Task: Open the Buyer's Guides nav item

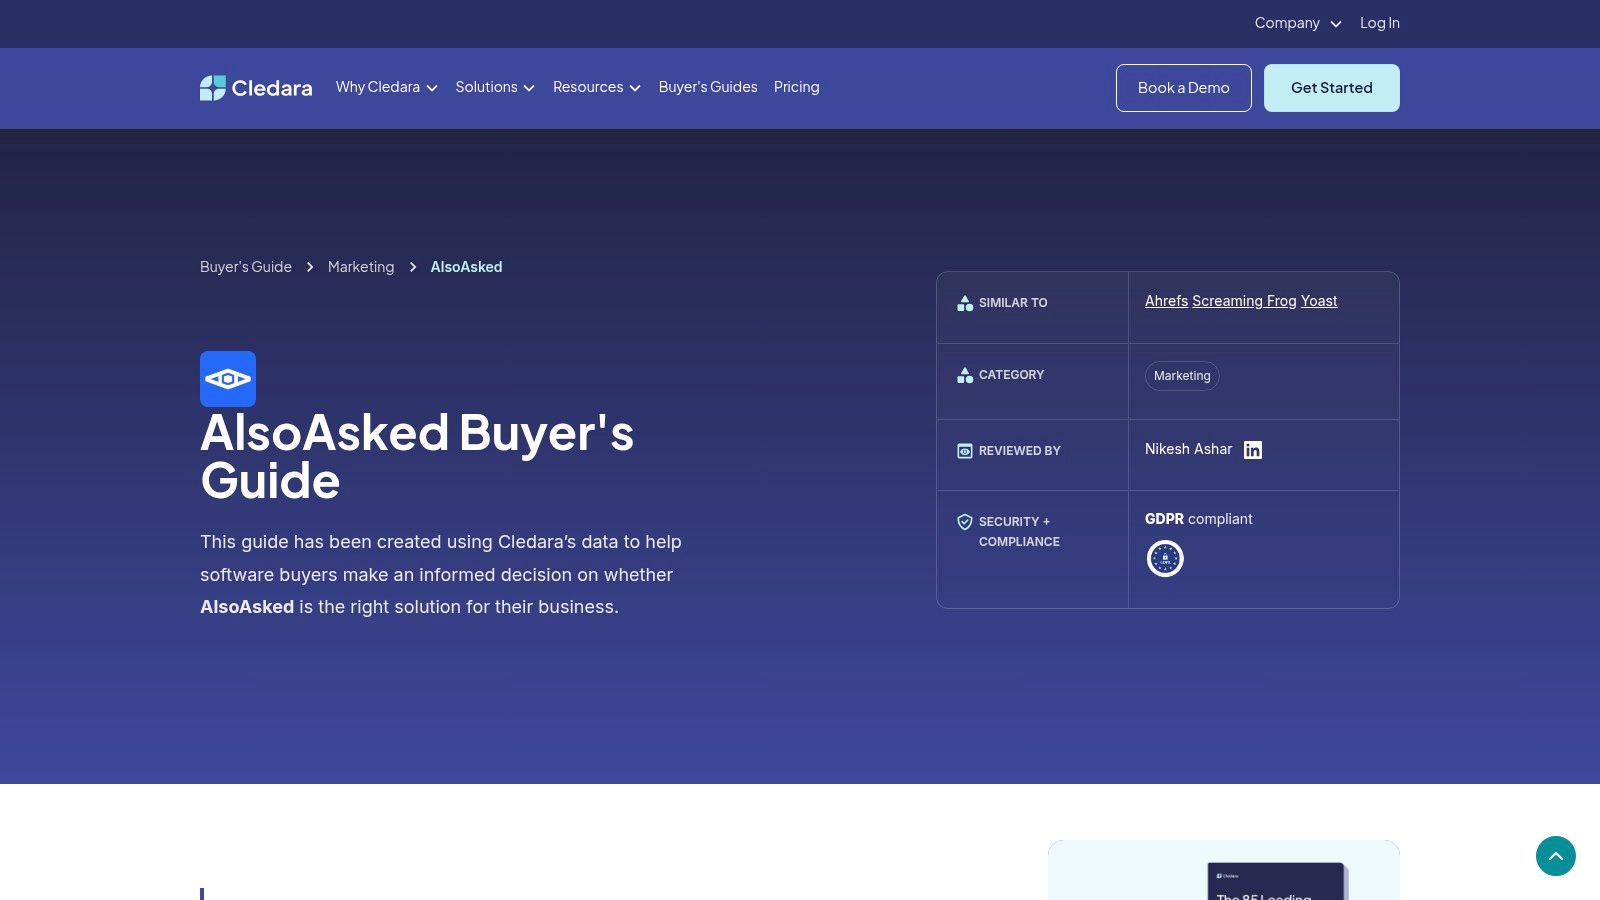Action: point(708,87)
